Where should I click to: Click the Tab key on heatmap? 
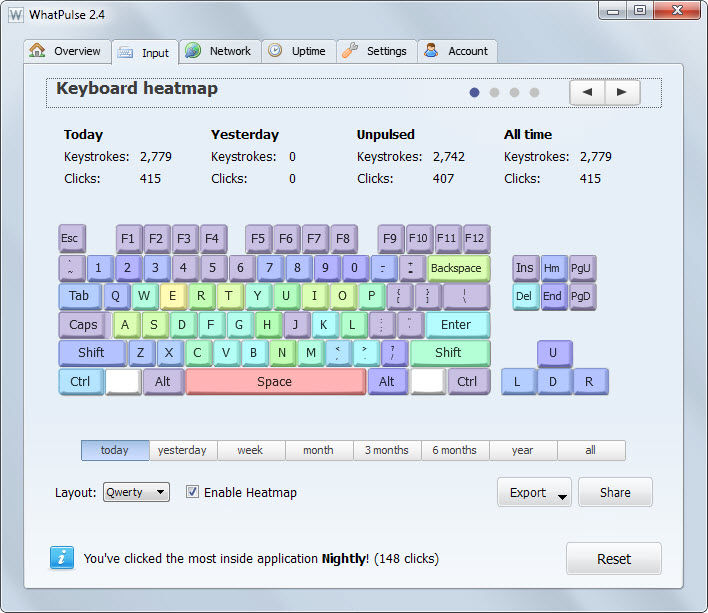[x=80, y=296]
